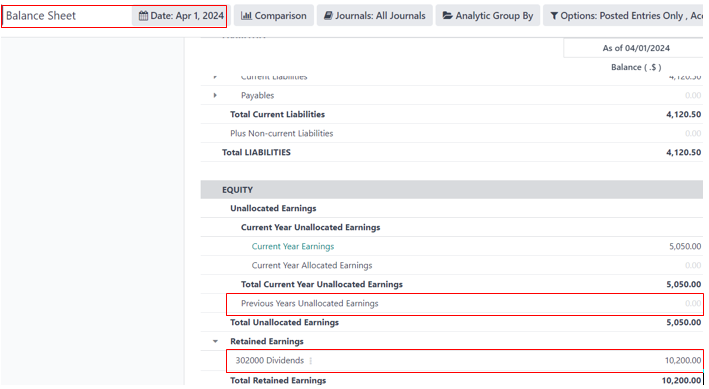Open the Date: Apr 1, 2024 filter

pyautogui.click(x=180, y=16)
